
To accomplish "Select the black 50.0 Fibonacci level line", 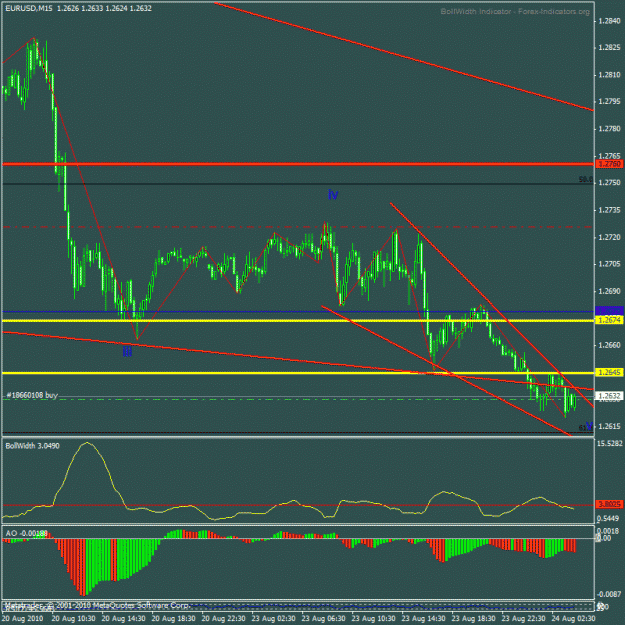I will click(x=298, y=183).
